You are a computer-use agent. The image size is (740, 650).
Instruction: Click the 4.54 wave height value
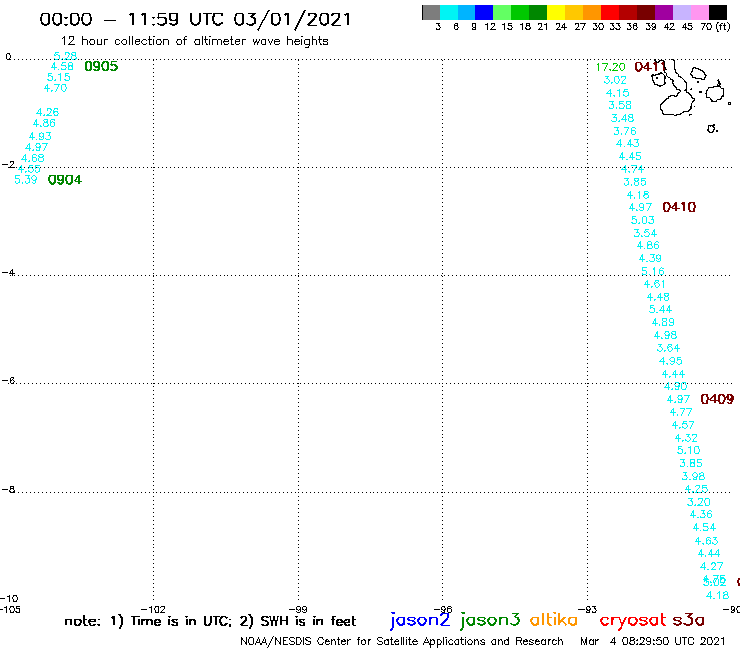click(704, 527)
